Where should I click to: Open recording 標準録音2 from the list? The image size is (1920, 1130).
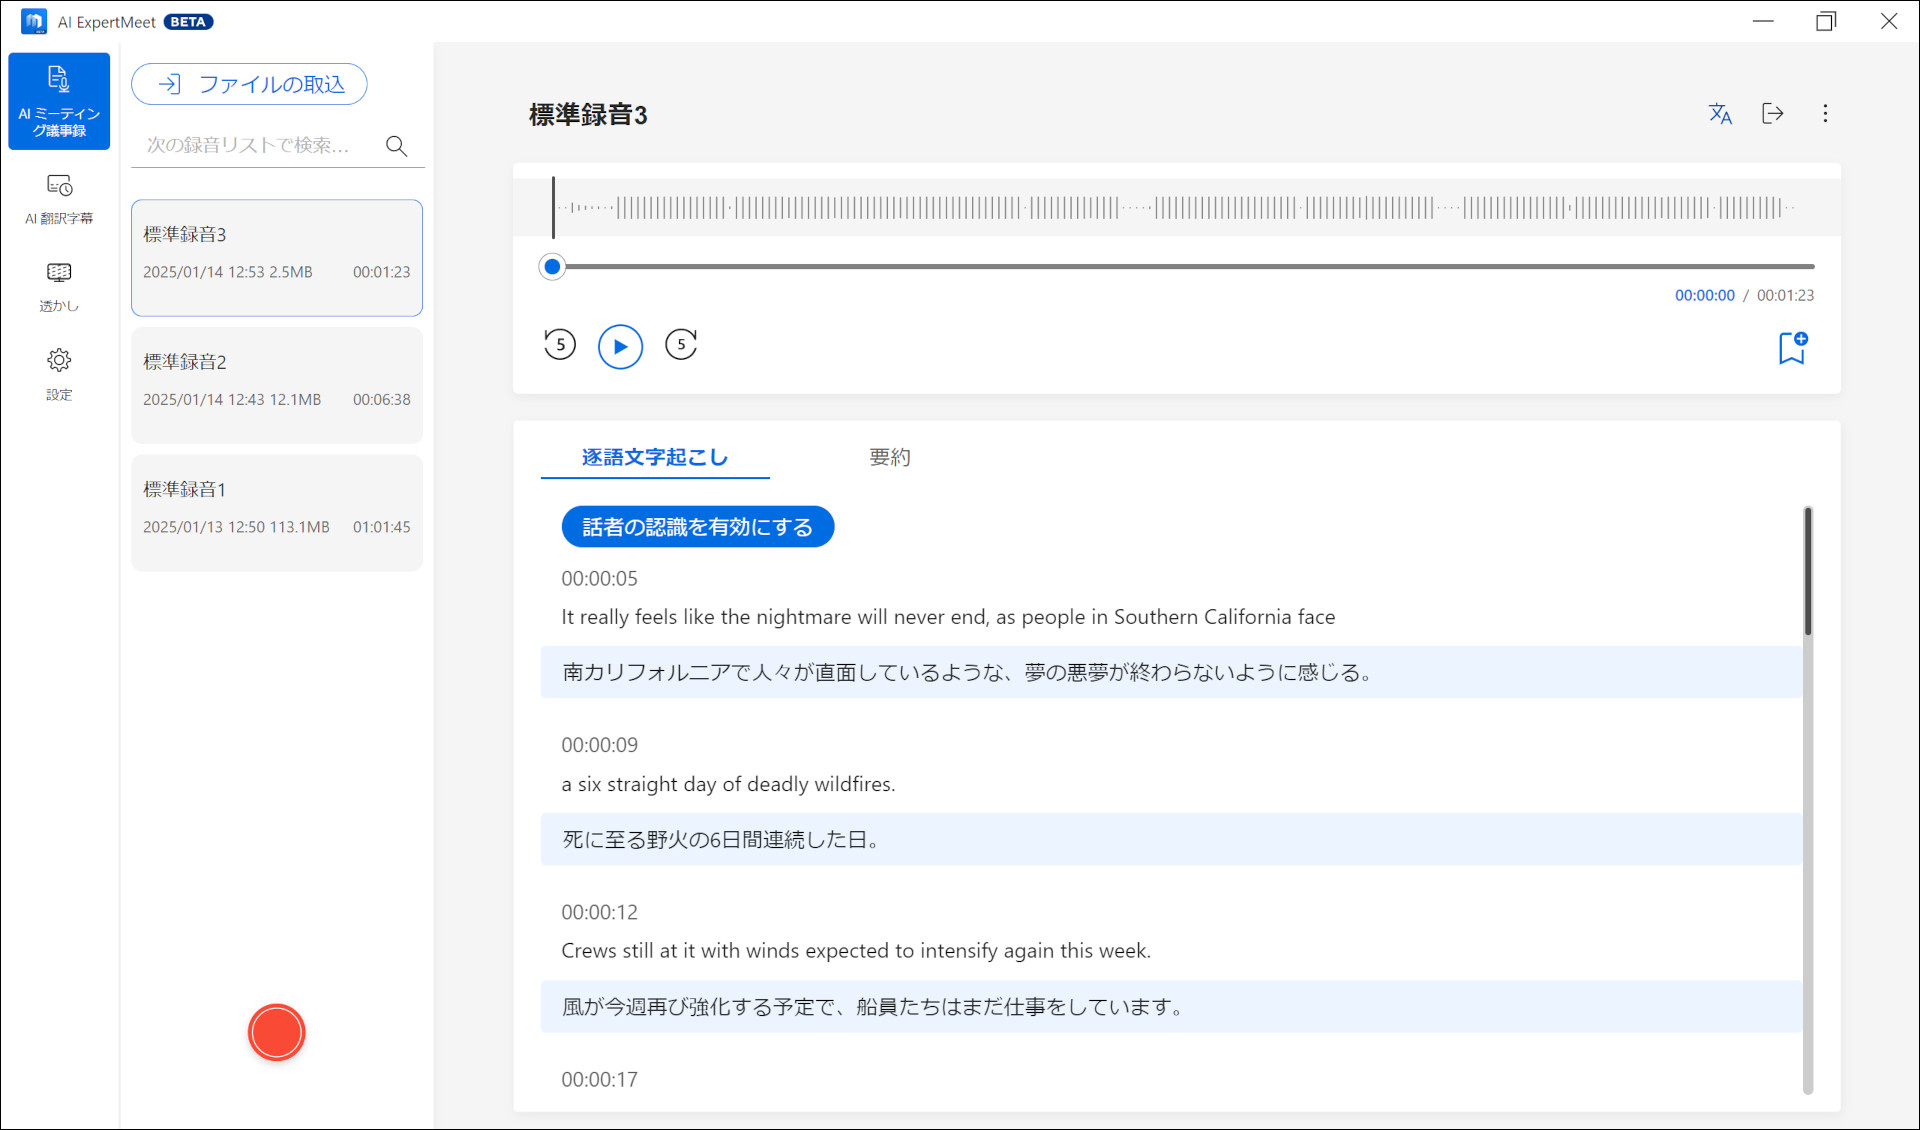pos(277,385)
